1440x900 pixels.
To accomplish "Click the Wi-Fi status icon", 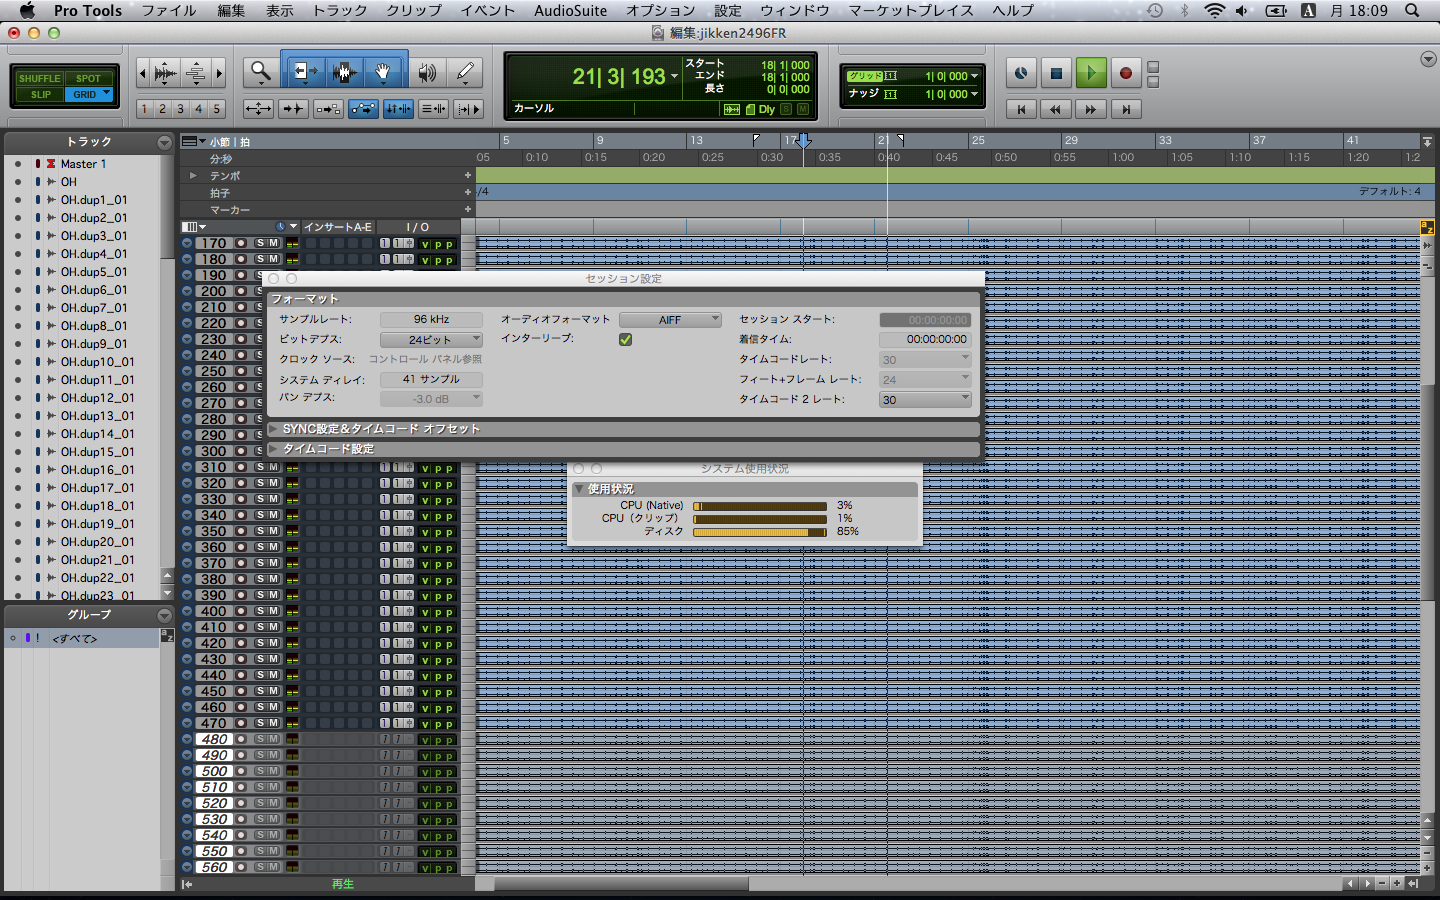I will pos(1214,10).
